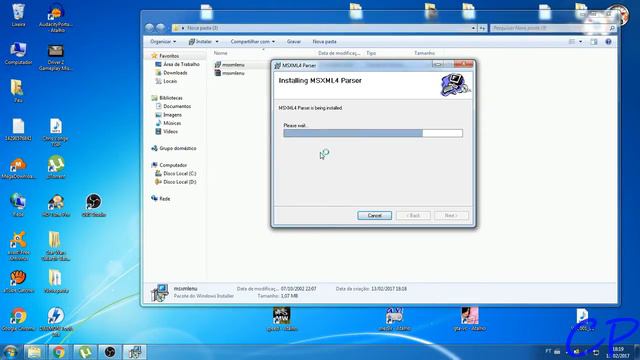640x360 pixels.
Task: Open the Avast Free Antivirus desktop shortcut
Action: (x=18, y=246)
